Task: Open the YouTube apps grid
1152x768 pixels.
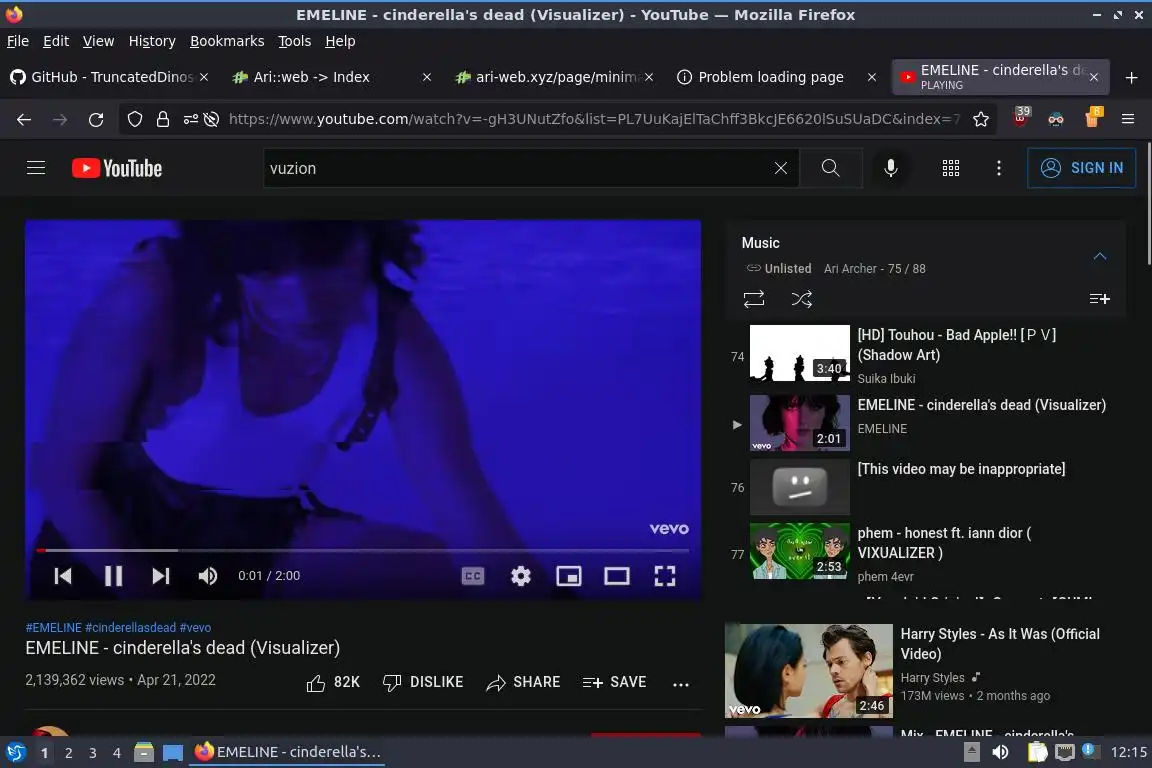Action: (x=951, y=168)
